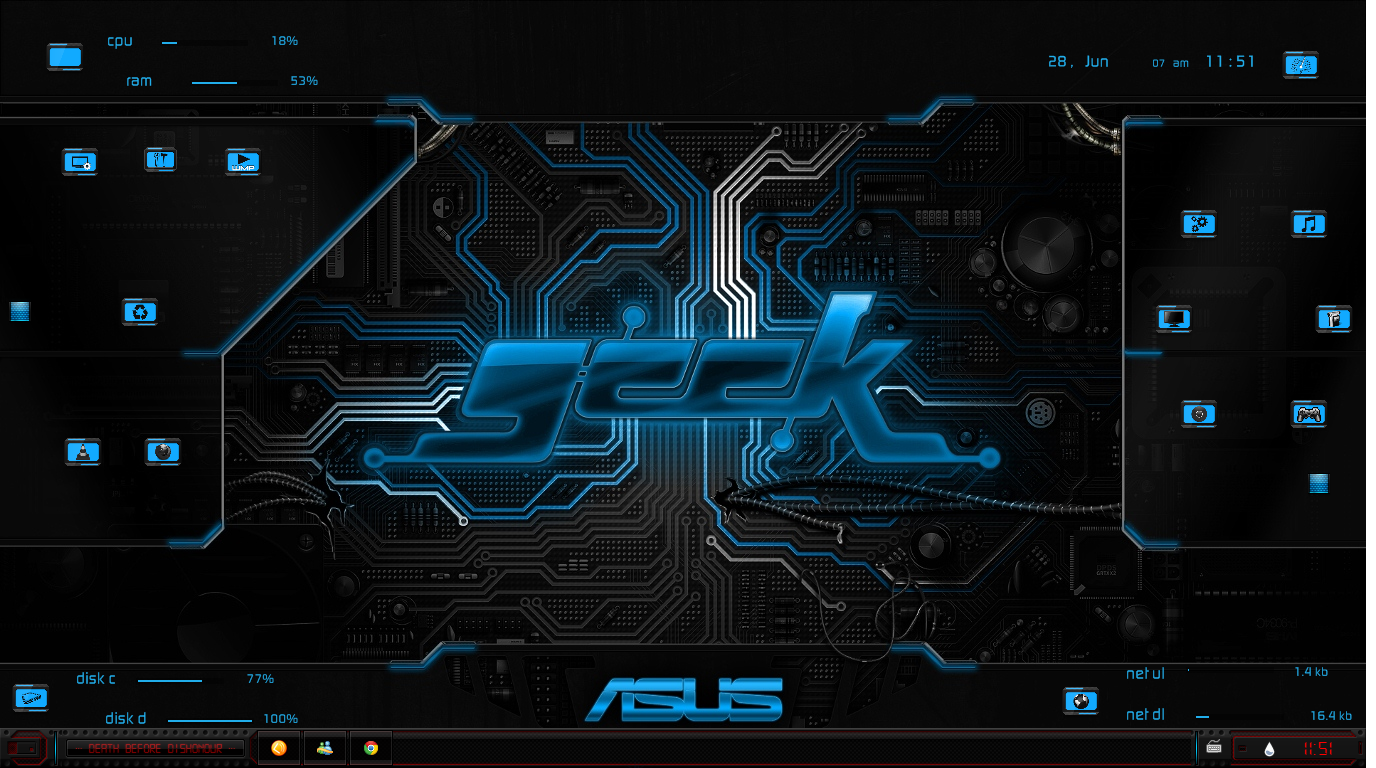
Task: Open the display settings monitor-with-gear icon
Action: 79,162
